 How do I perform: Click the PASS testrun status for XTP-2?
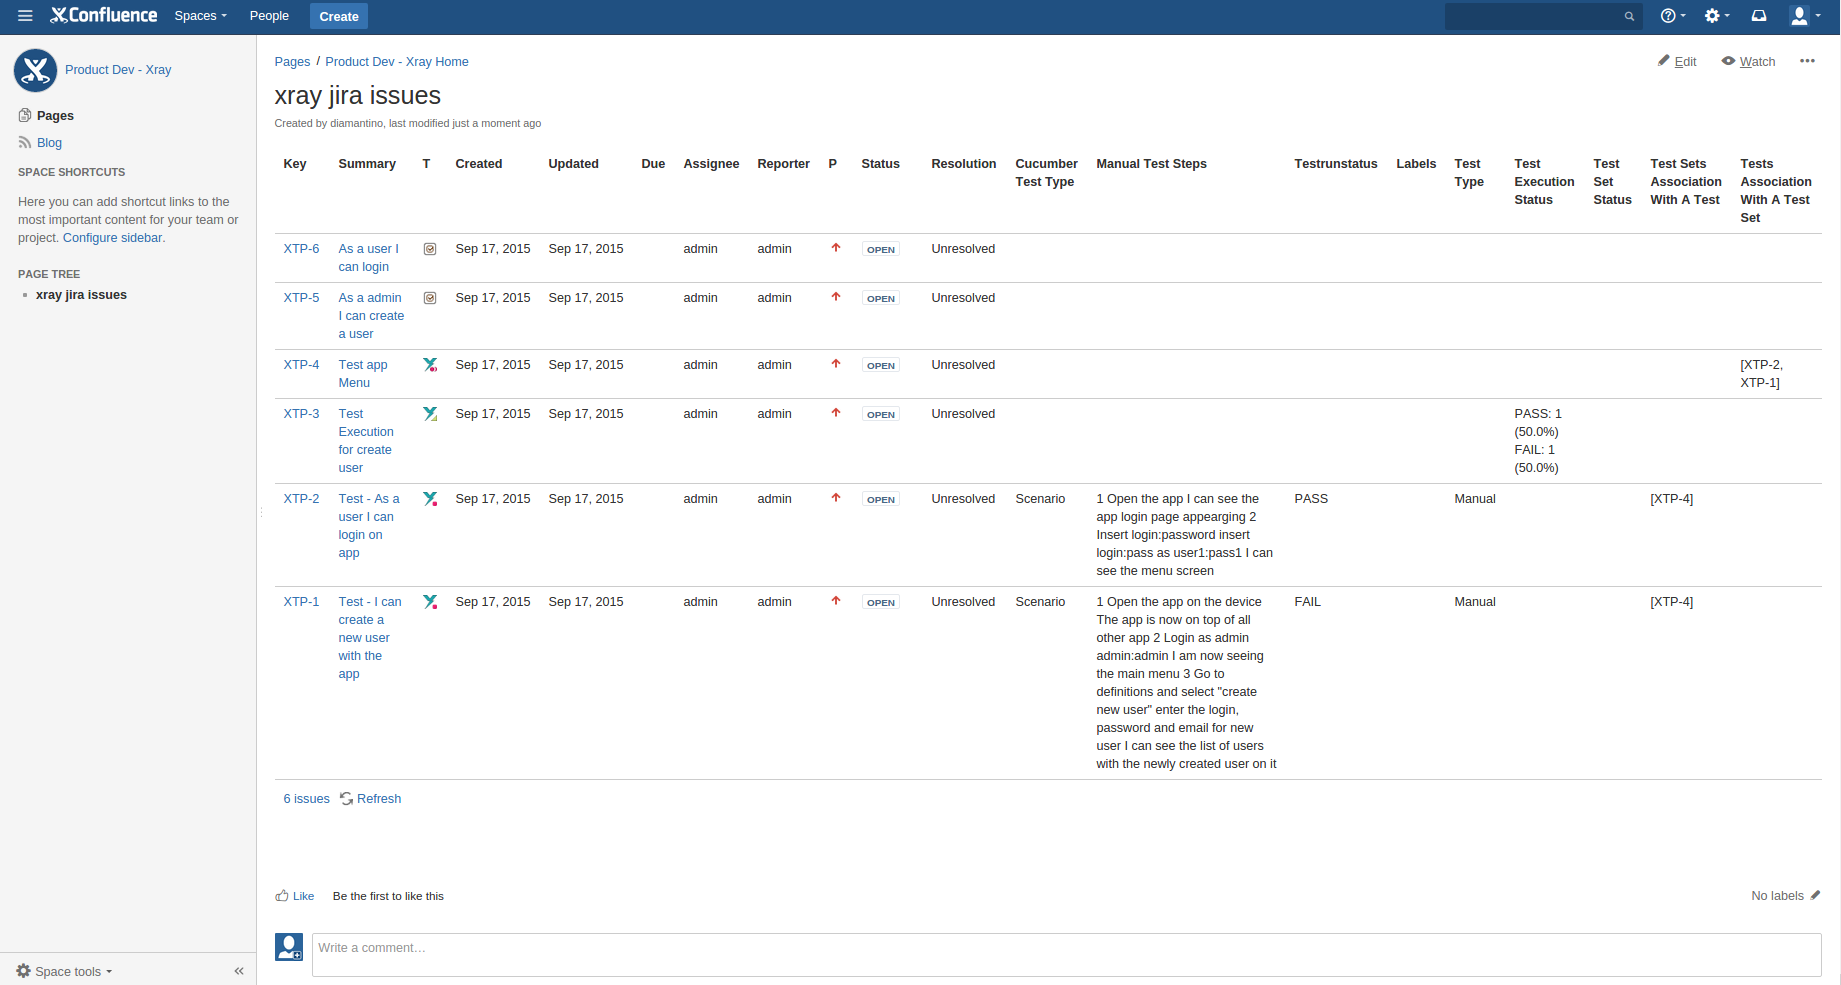click(1311, 499)
